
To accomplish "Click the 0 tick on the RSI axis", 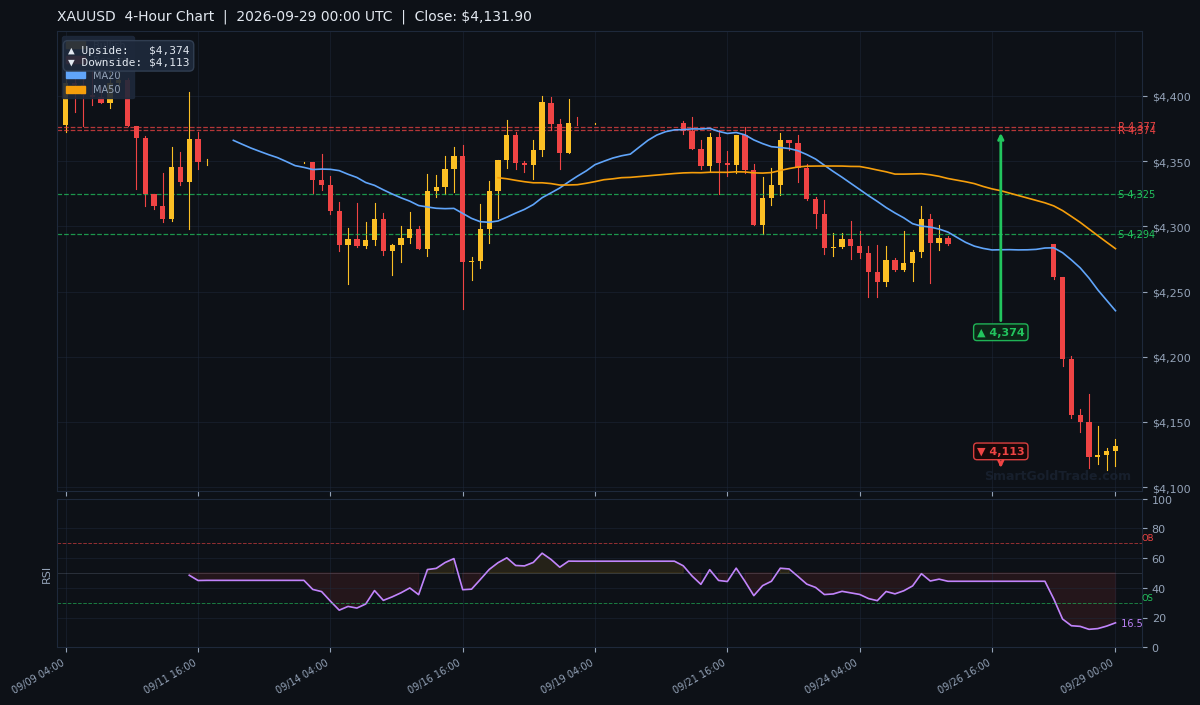I will point(1156,648).
